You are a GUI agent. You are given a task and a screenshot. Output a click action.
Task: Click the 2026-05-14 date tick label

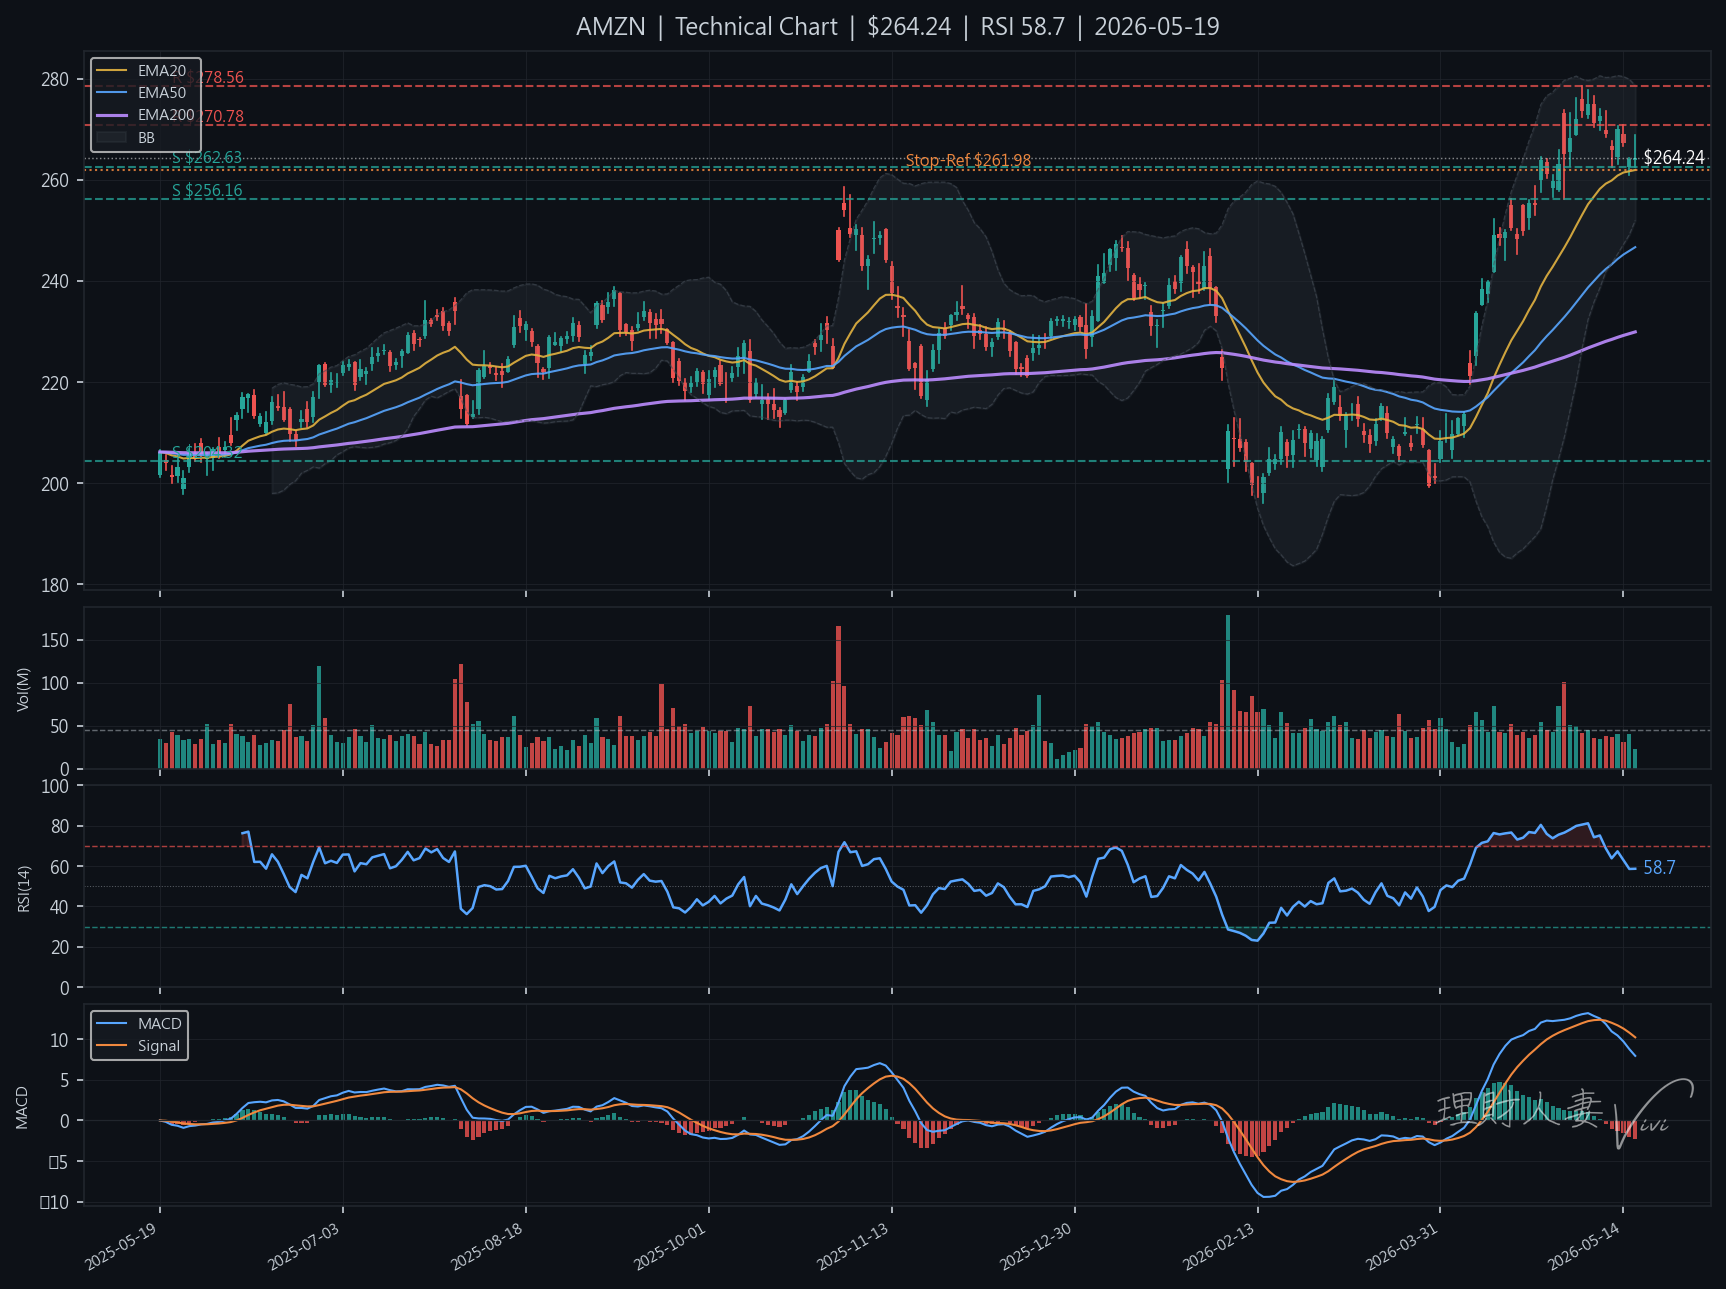pyautogui.click(x=1584, y=1247)
